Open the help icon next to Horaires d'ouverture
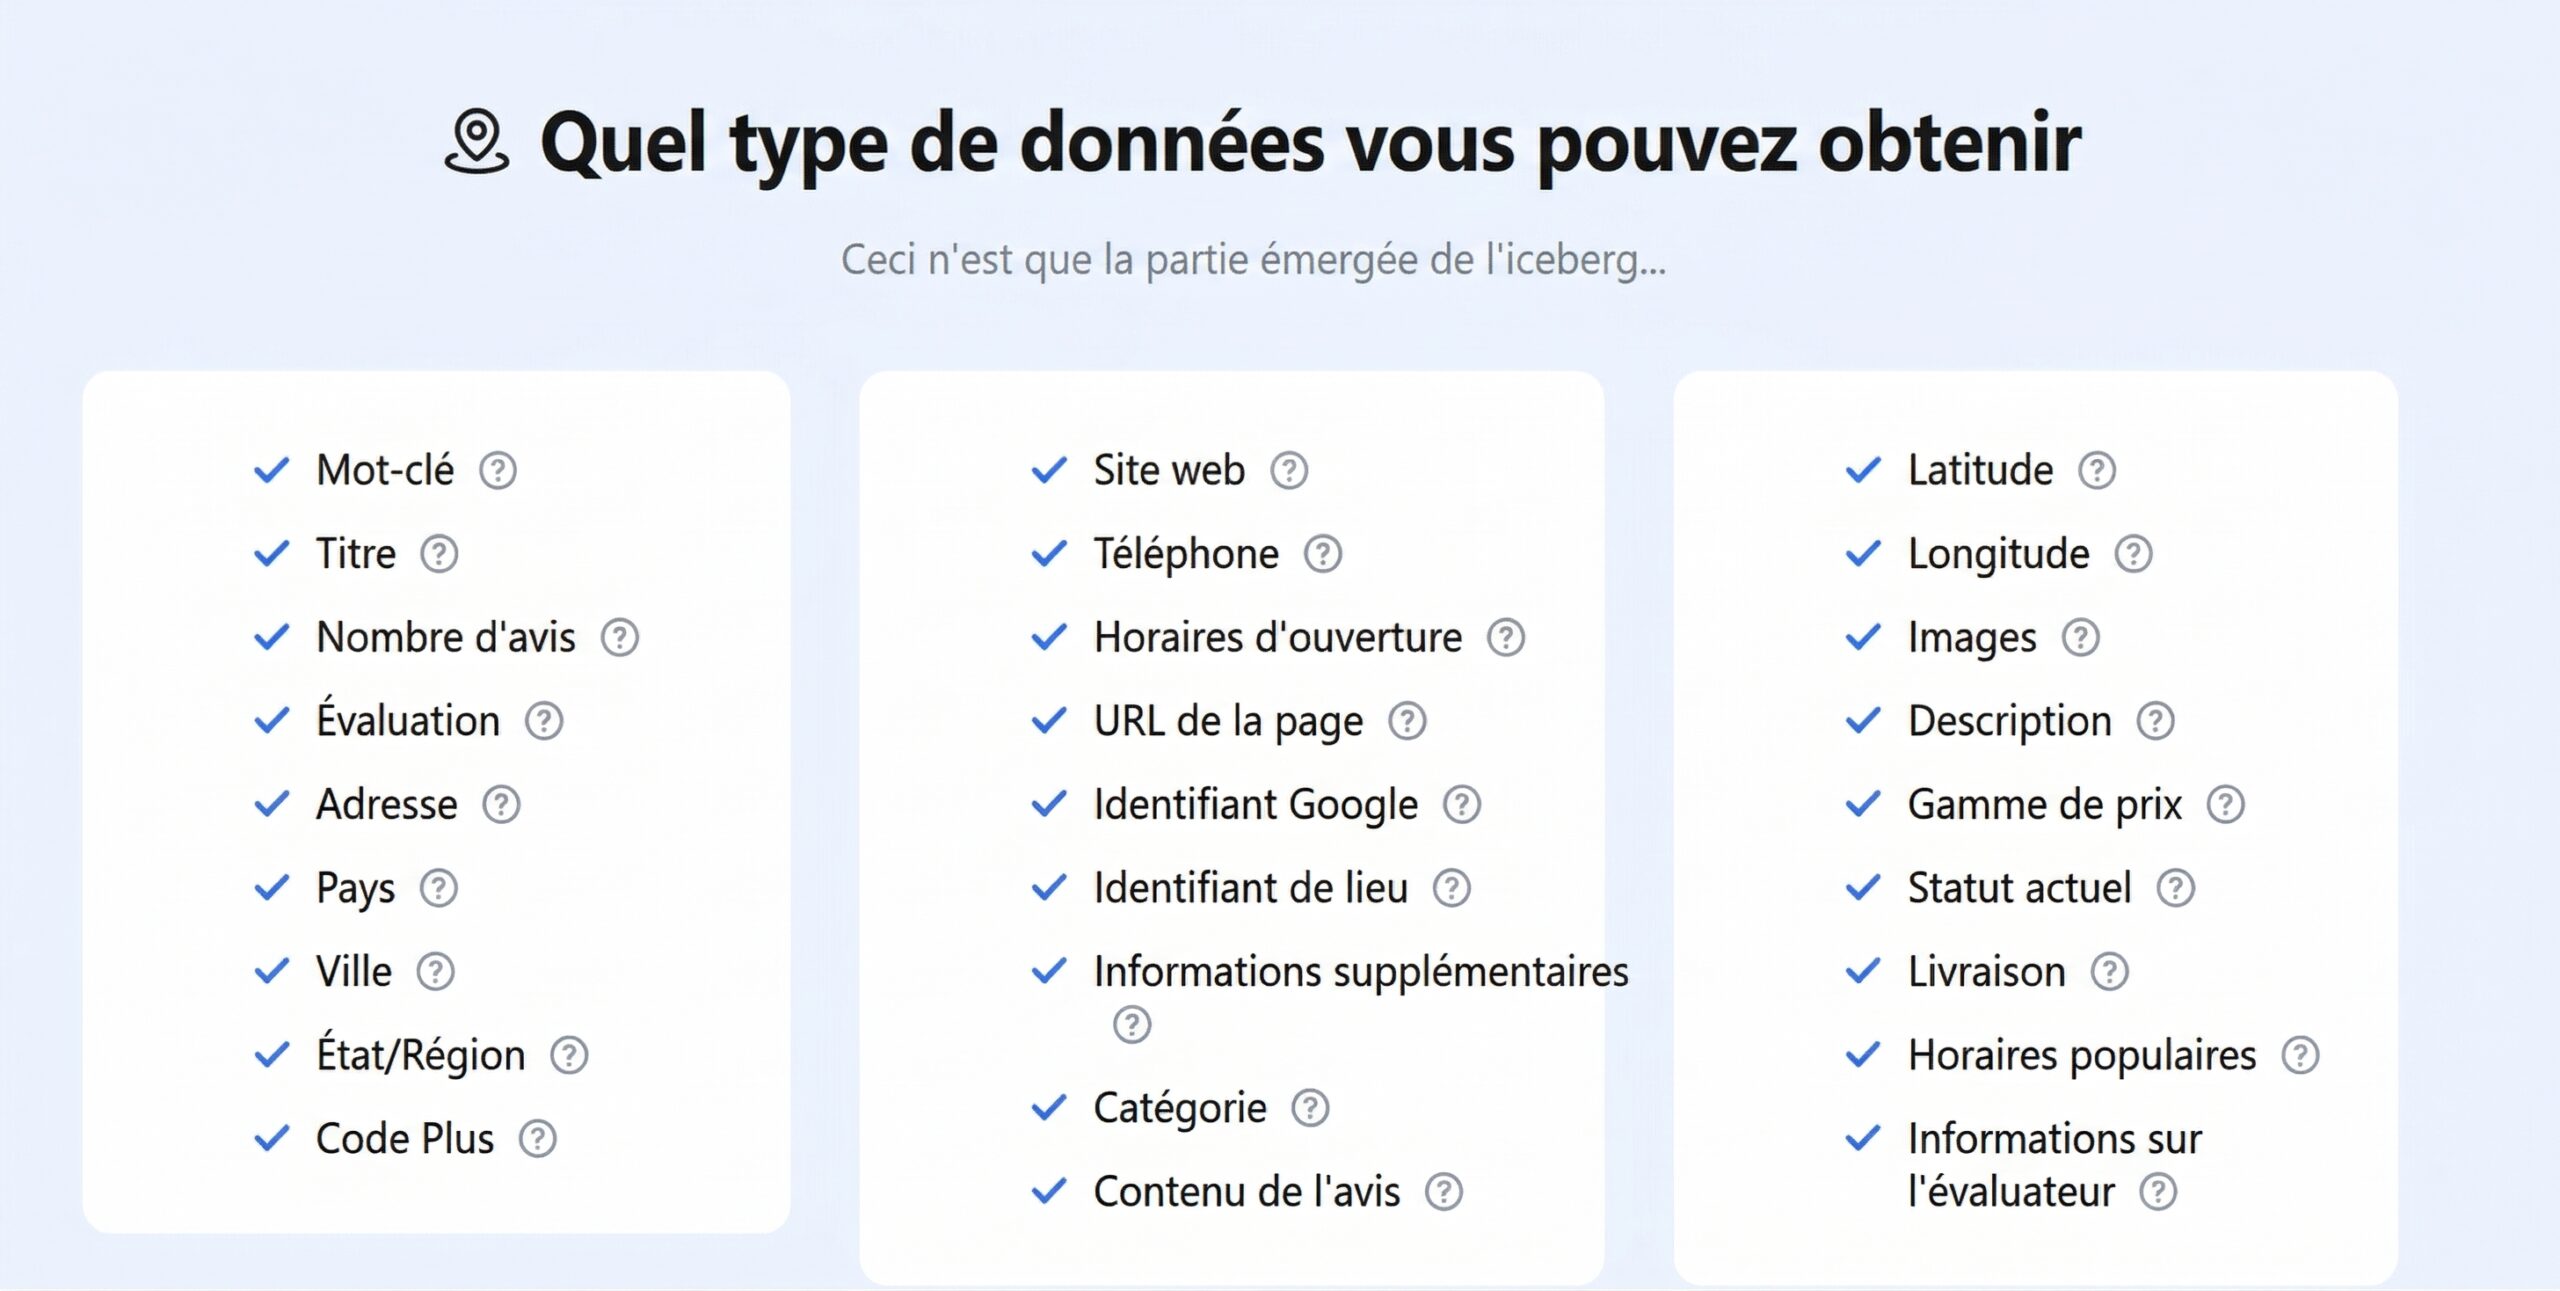This screenshot has width=2560, height=1291. [1508, 637]
